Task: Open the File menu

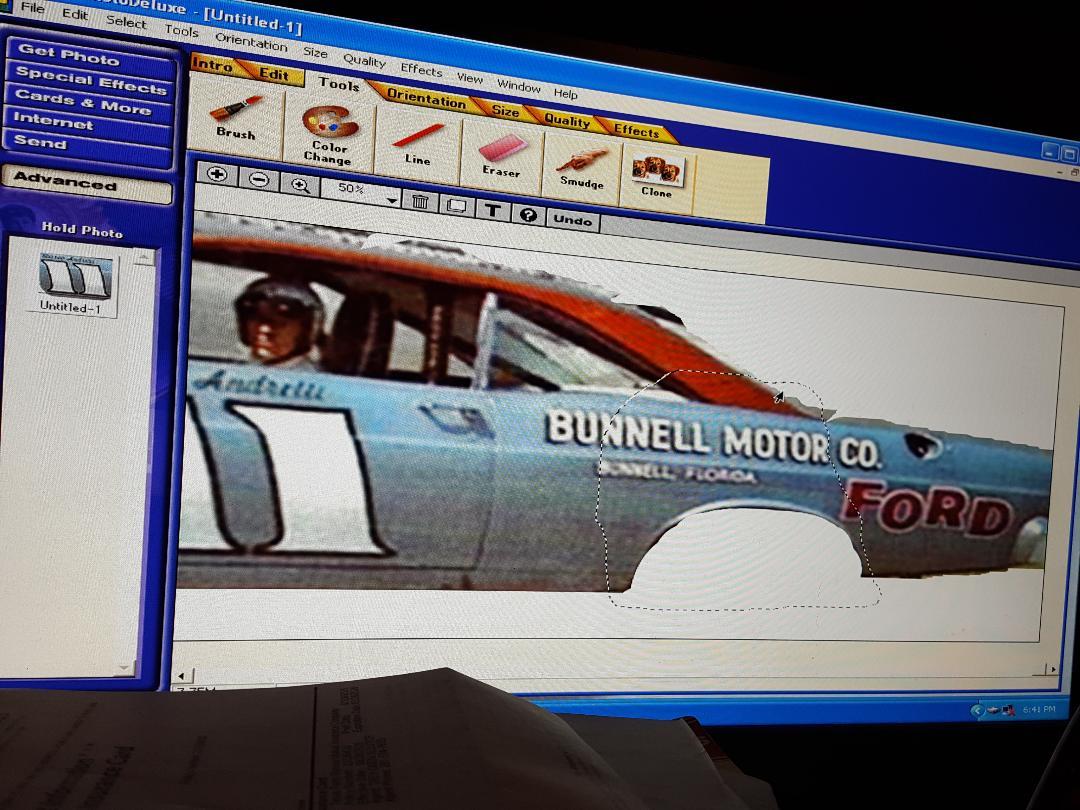Action: click(32, 8)
